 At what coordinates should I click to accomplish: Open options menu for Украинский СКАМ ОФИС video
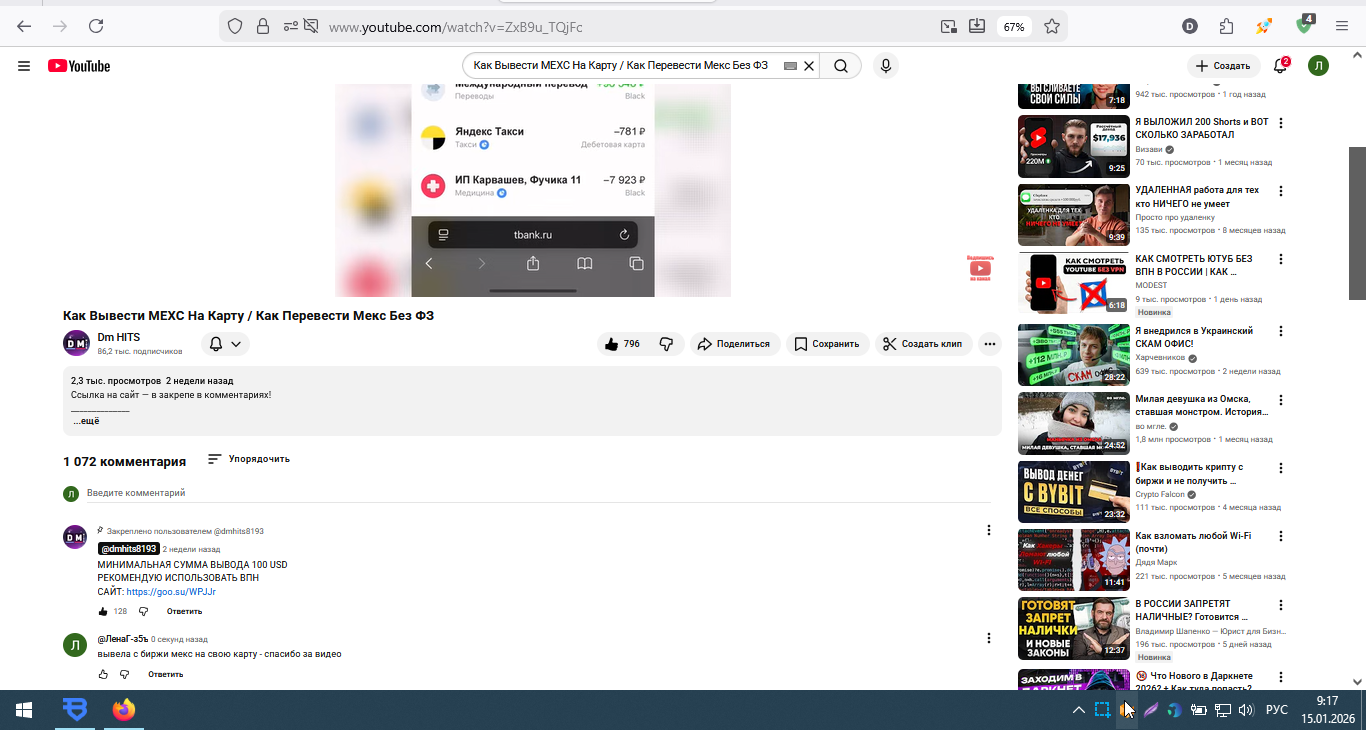(x=1281, y=331)
